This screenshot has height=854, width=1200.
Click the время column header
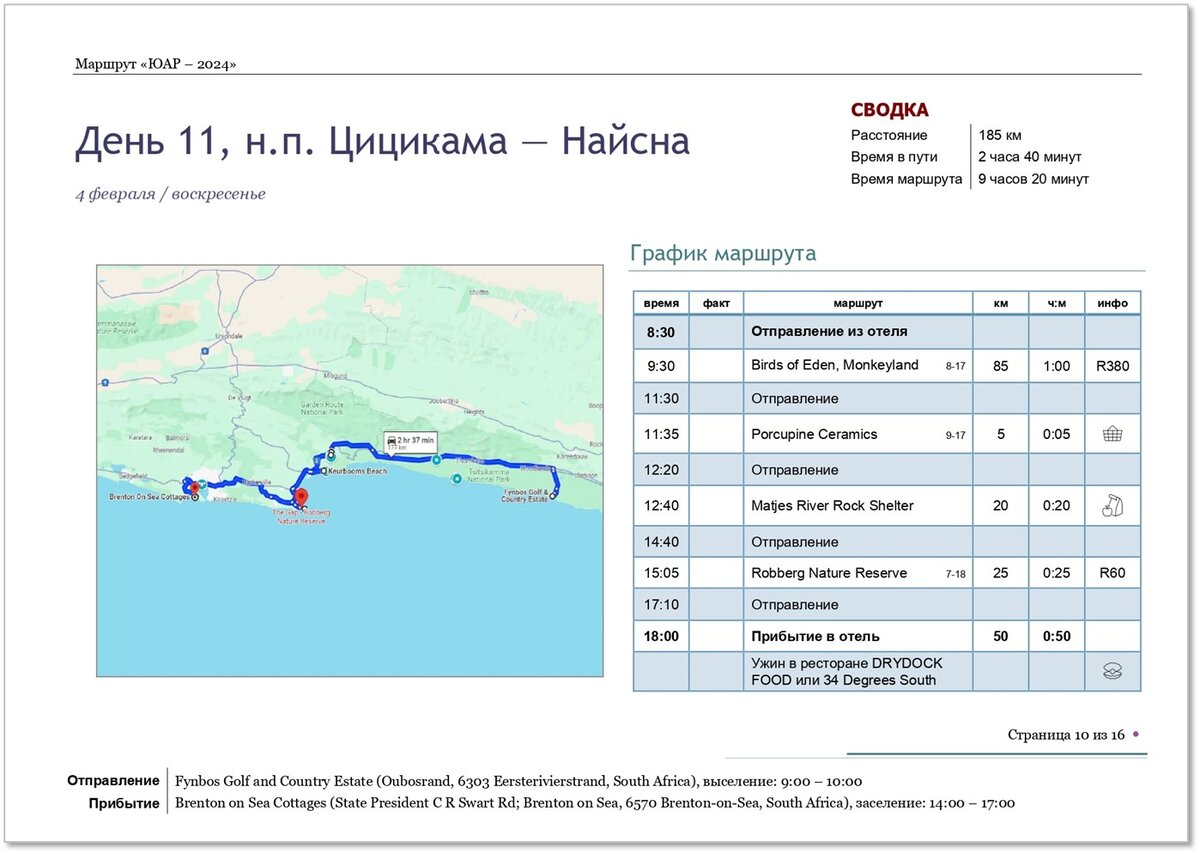[x=661, y=303]
